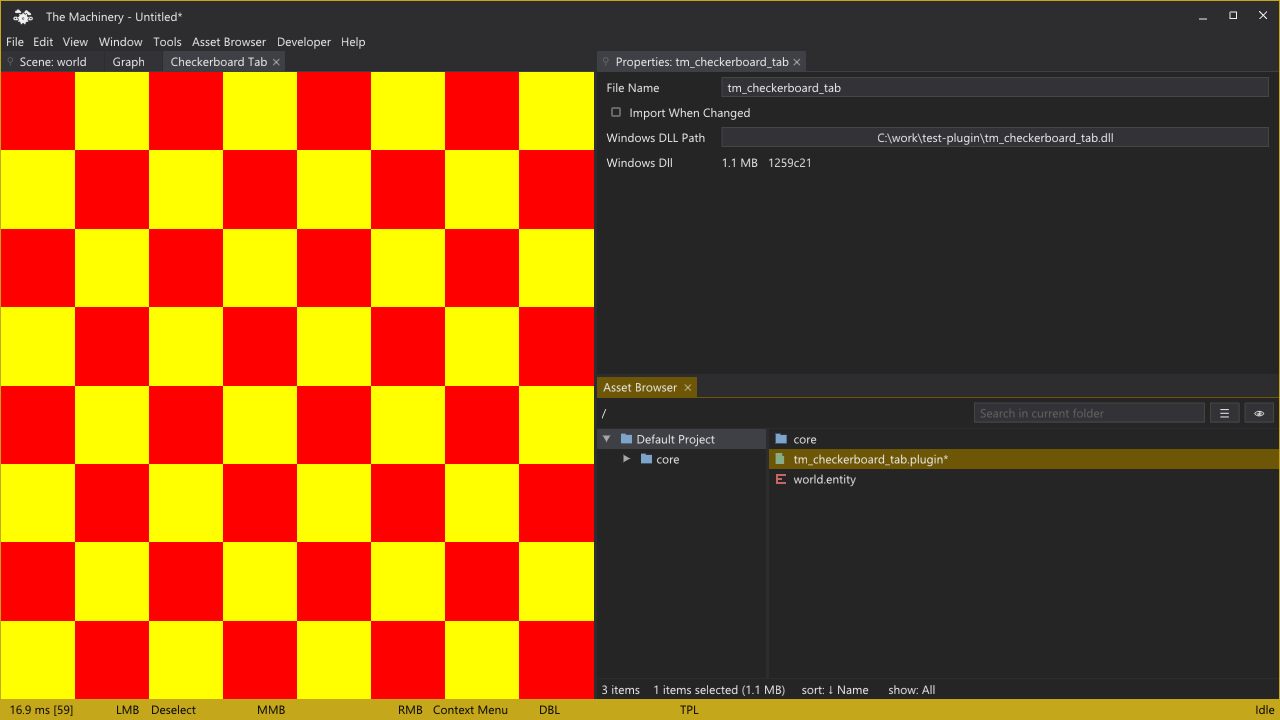Click the Deselect hint in status bar

pos(173,710)
